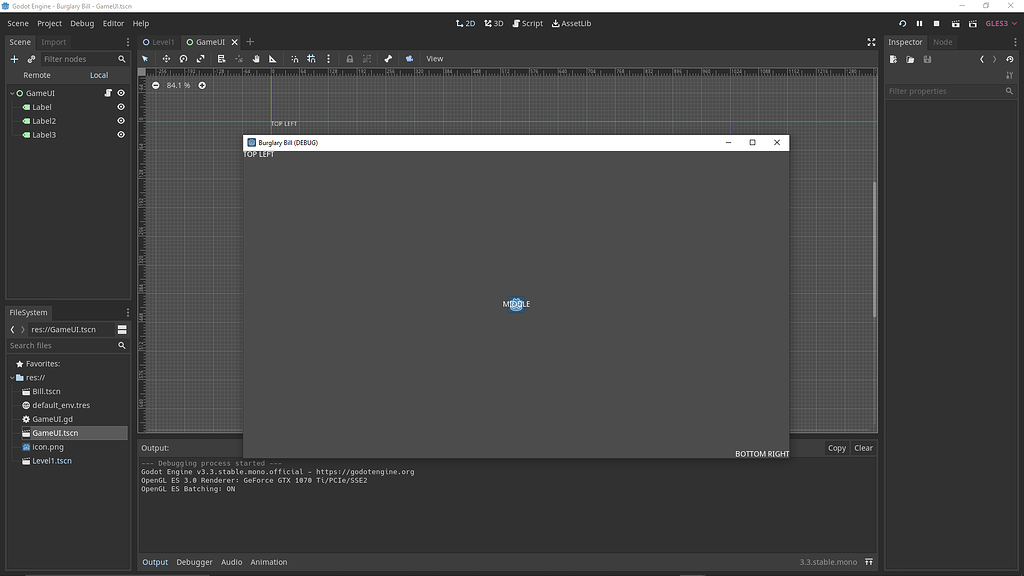Screen dimensions: 1024x576
Task: Select the Move tool in the canvas toolbar
Action: tap(166, 59)
